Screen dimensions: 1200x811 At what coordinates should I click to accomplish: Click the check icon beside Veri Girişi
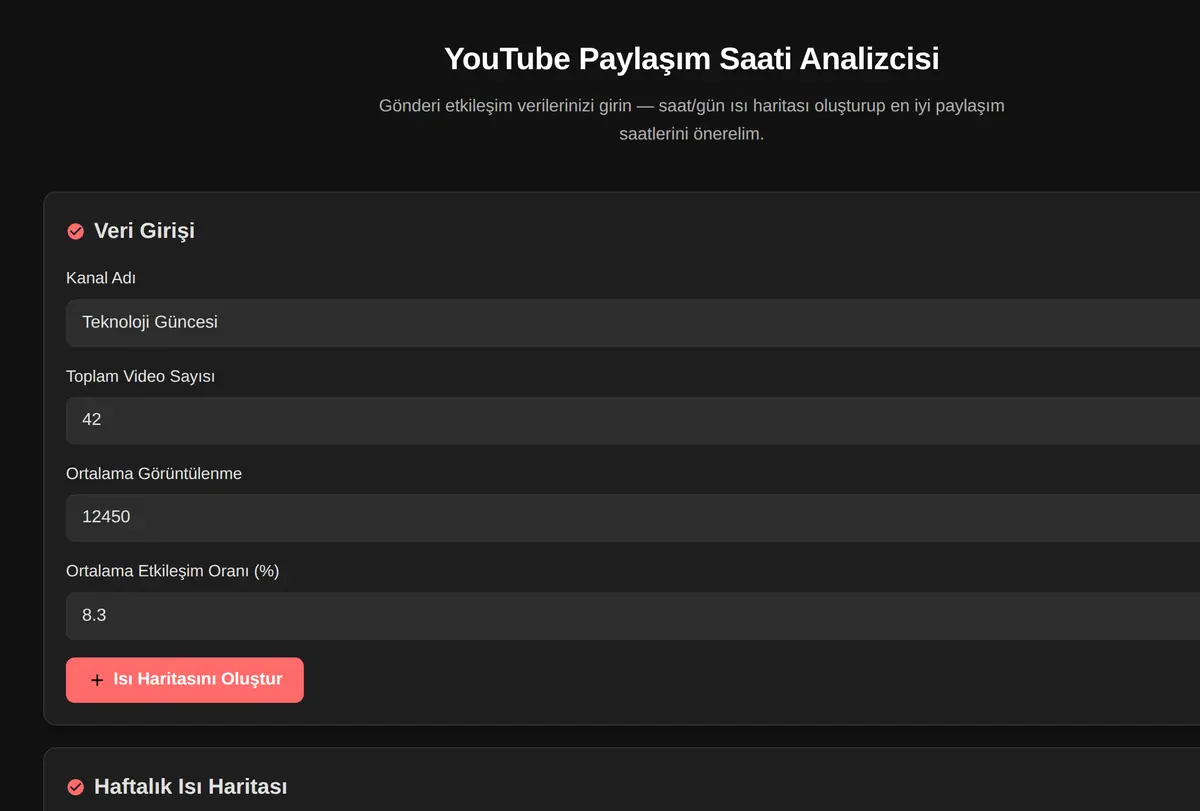click(75, 231)
